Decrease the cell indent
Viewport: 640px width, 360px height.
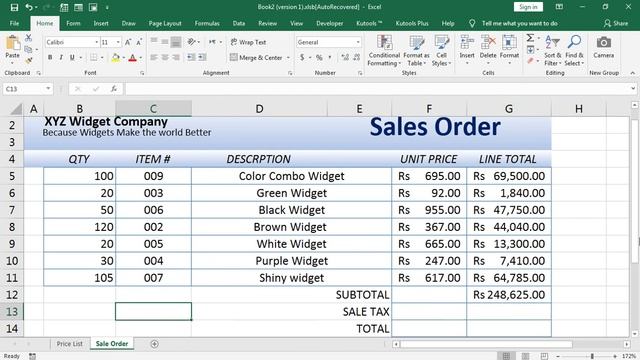[191, 58]
